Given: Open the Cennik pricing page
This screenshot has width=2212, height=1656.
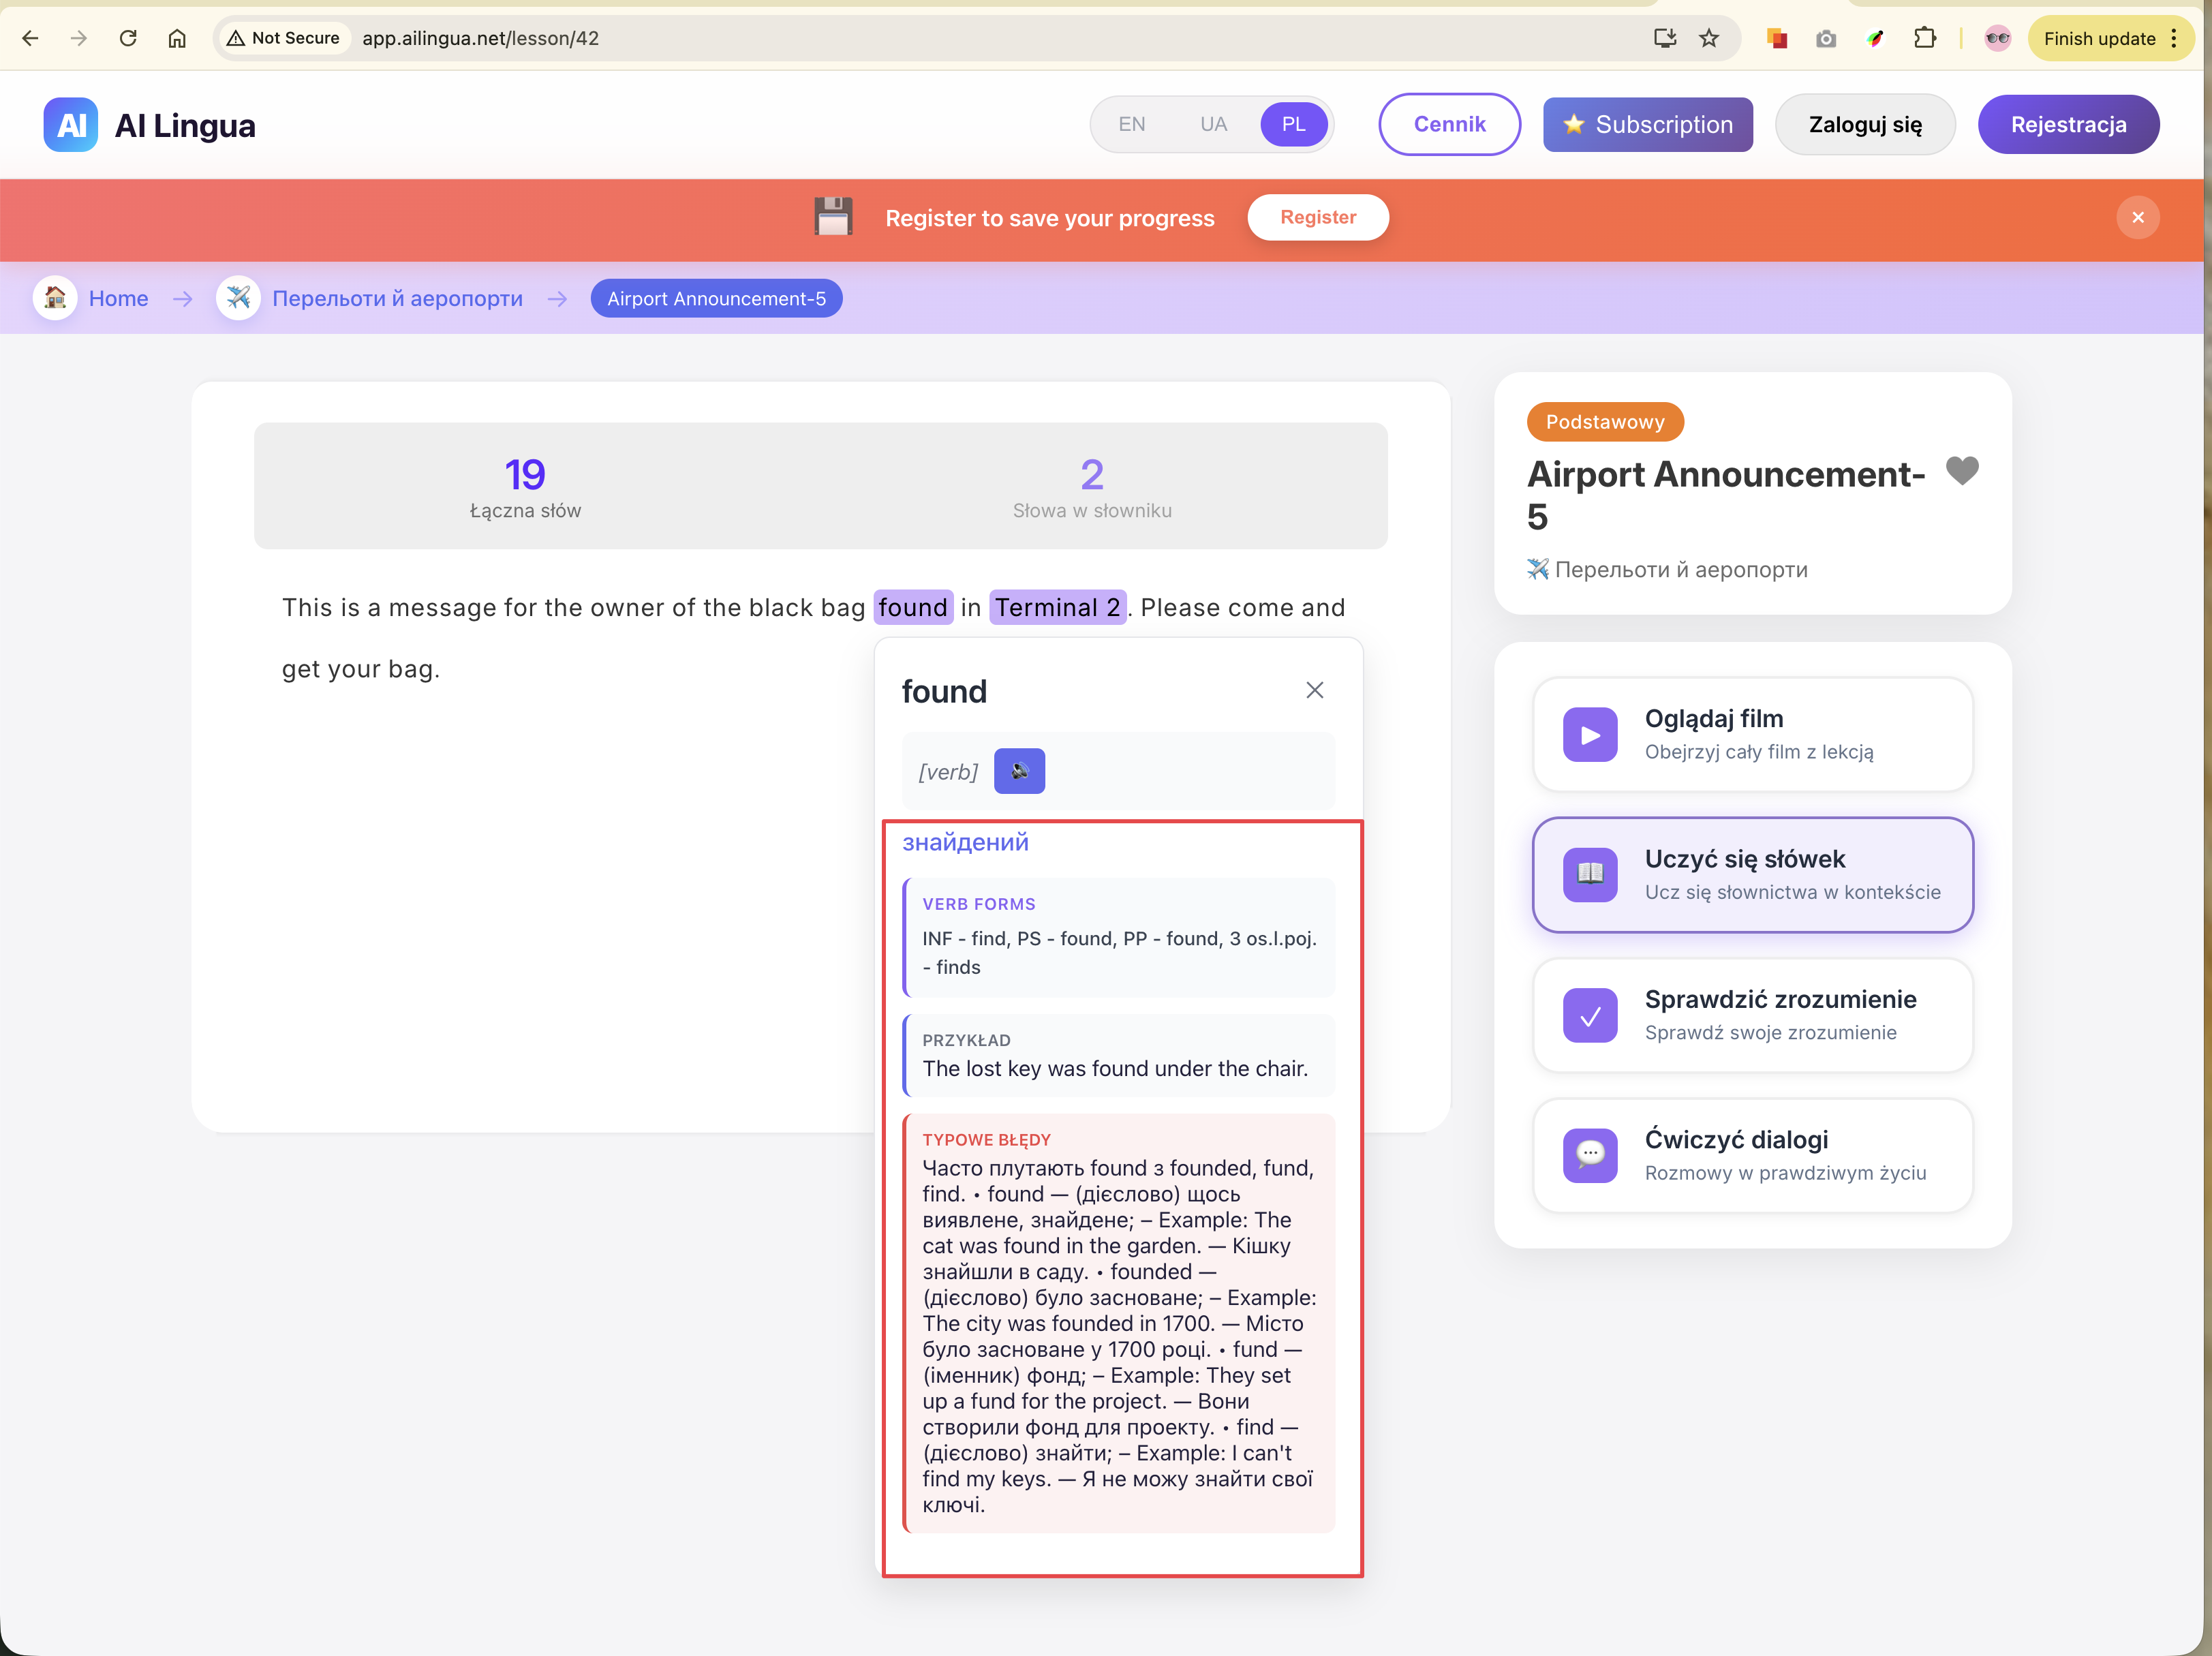Looking at the screenshot, I should coord(1449,124).
